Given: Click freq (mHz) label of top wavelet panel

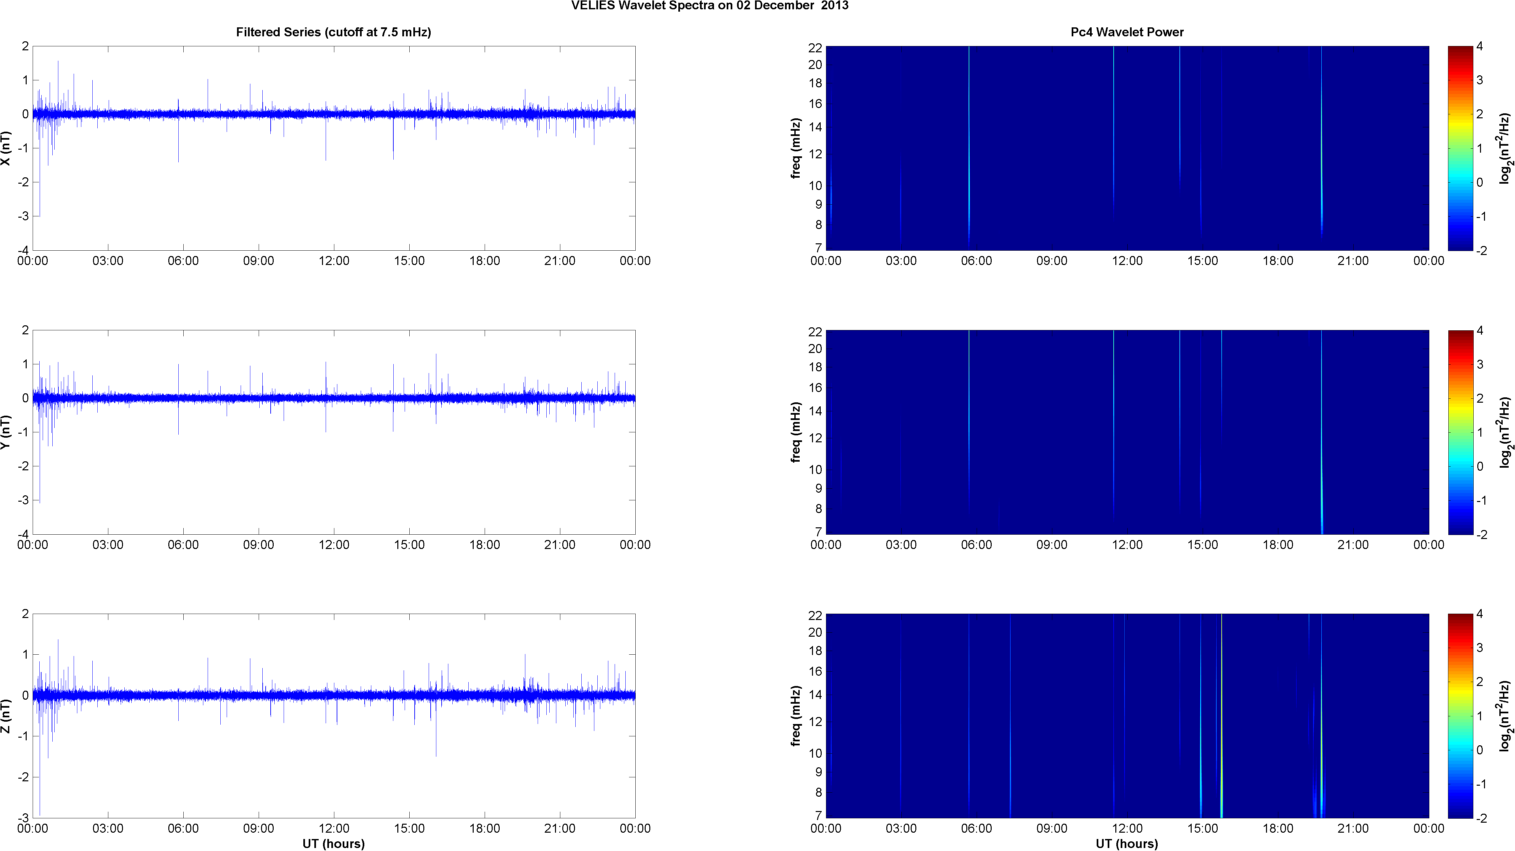Looking at the screenshot, I should click(795, 148).
